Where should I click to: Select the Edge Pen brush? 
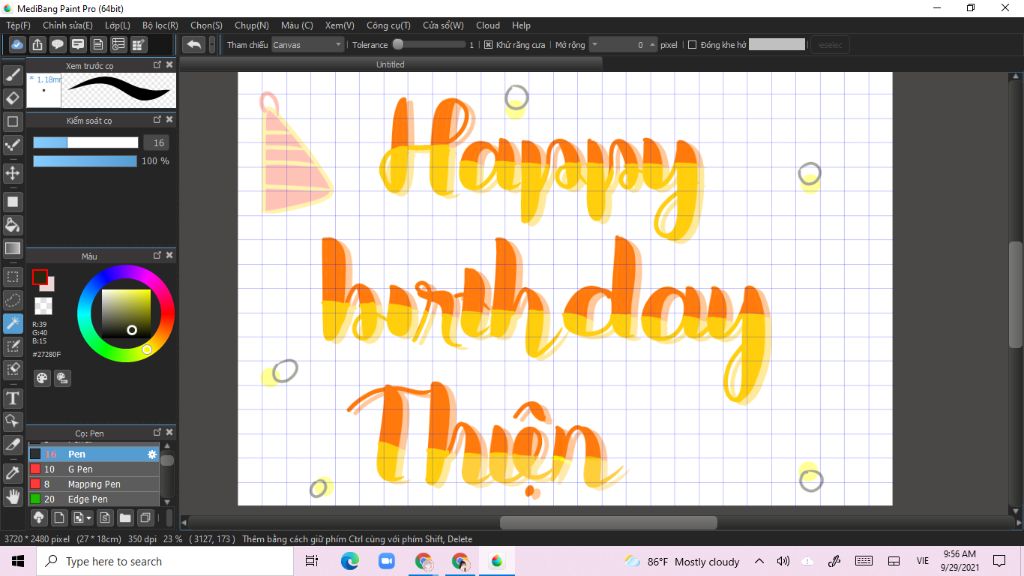(x=94, y=499)
